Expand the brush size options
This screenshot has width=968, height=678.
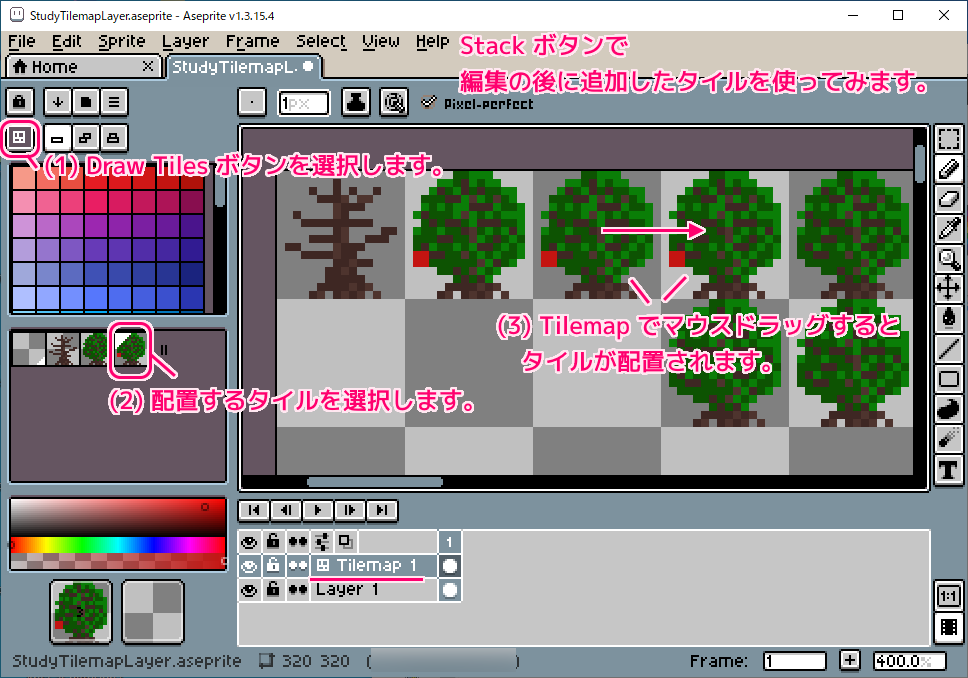pos(252,101)
